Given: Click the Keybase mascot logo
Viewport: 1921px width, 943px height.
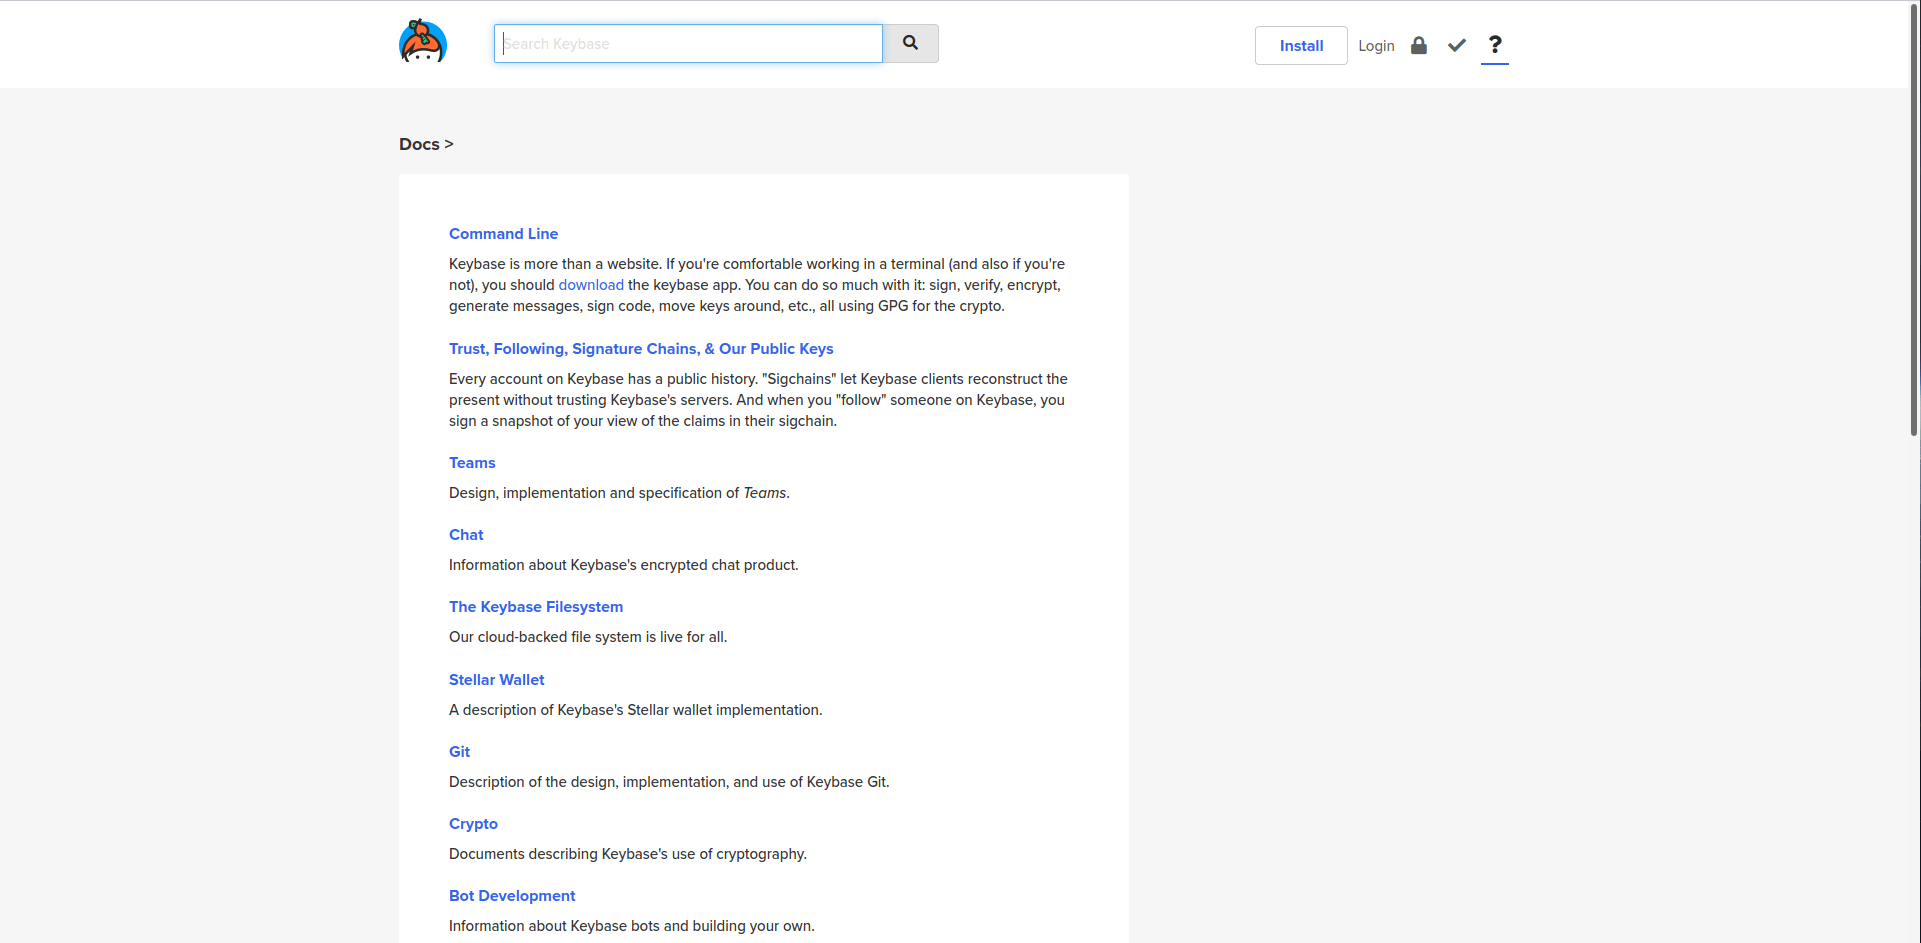Looking at the screenshot, I should [423, 42].
